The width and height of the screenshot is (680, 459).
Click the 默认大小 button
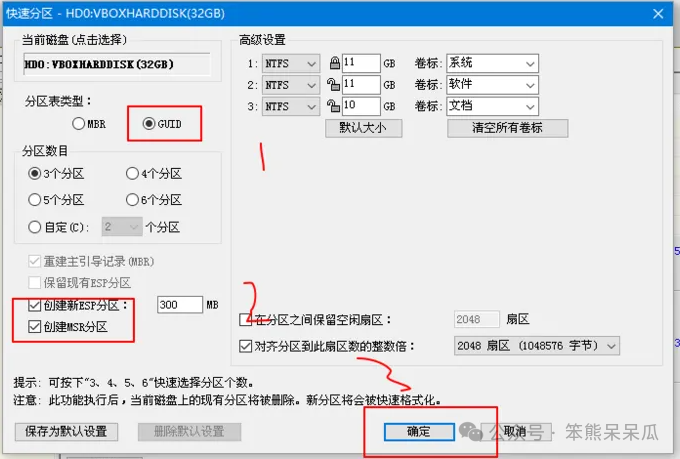363,128
